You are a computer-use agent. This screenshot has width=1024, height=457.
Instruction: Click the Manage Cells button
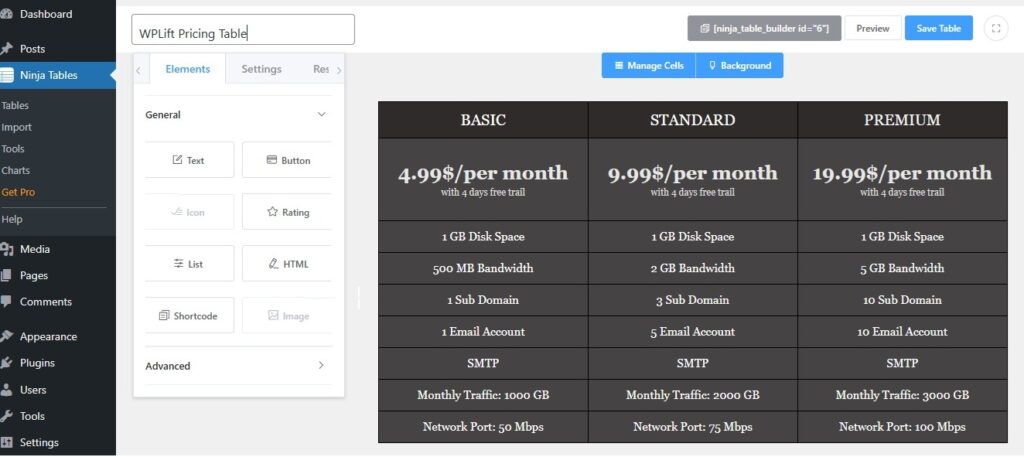(649, 65)
